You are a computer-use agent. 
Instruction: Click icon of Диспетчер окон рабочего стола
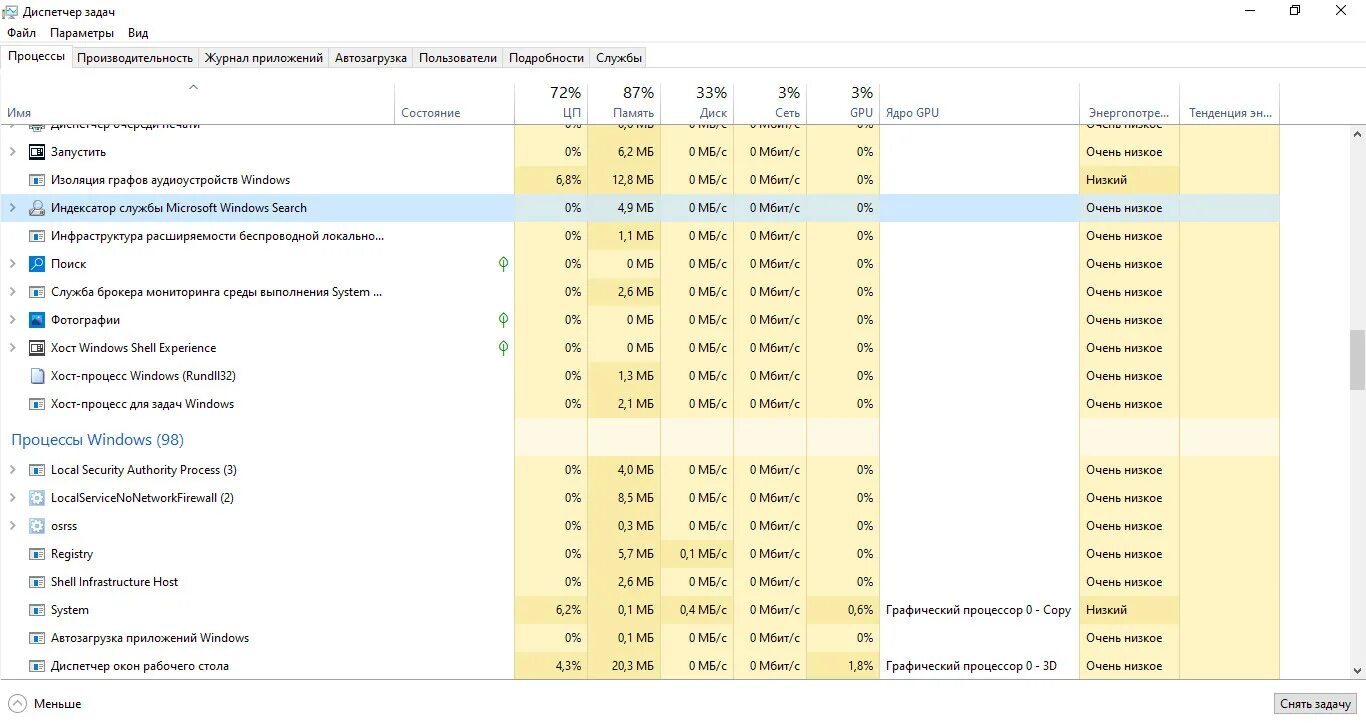37,666
